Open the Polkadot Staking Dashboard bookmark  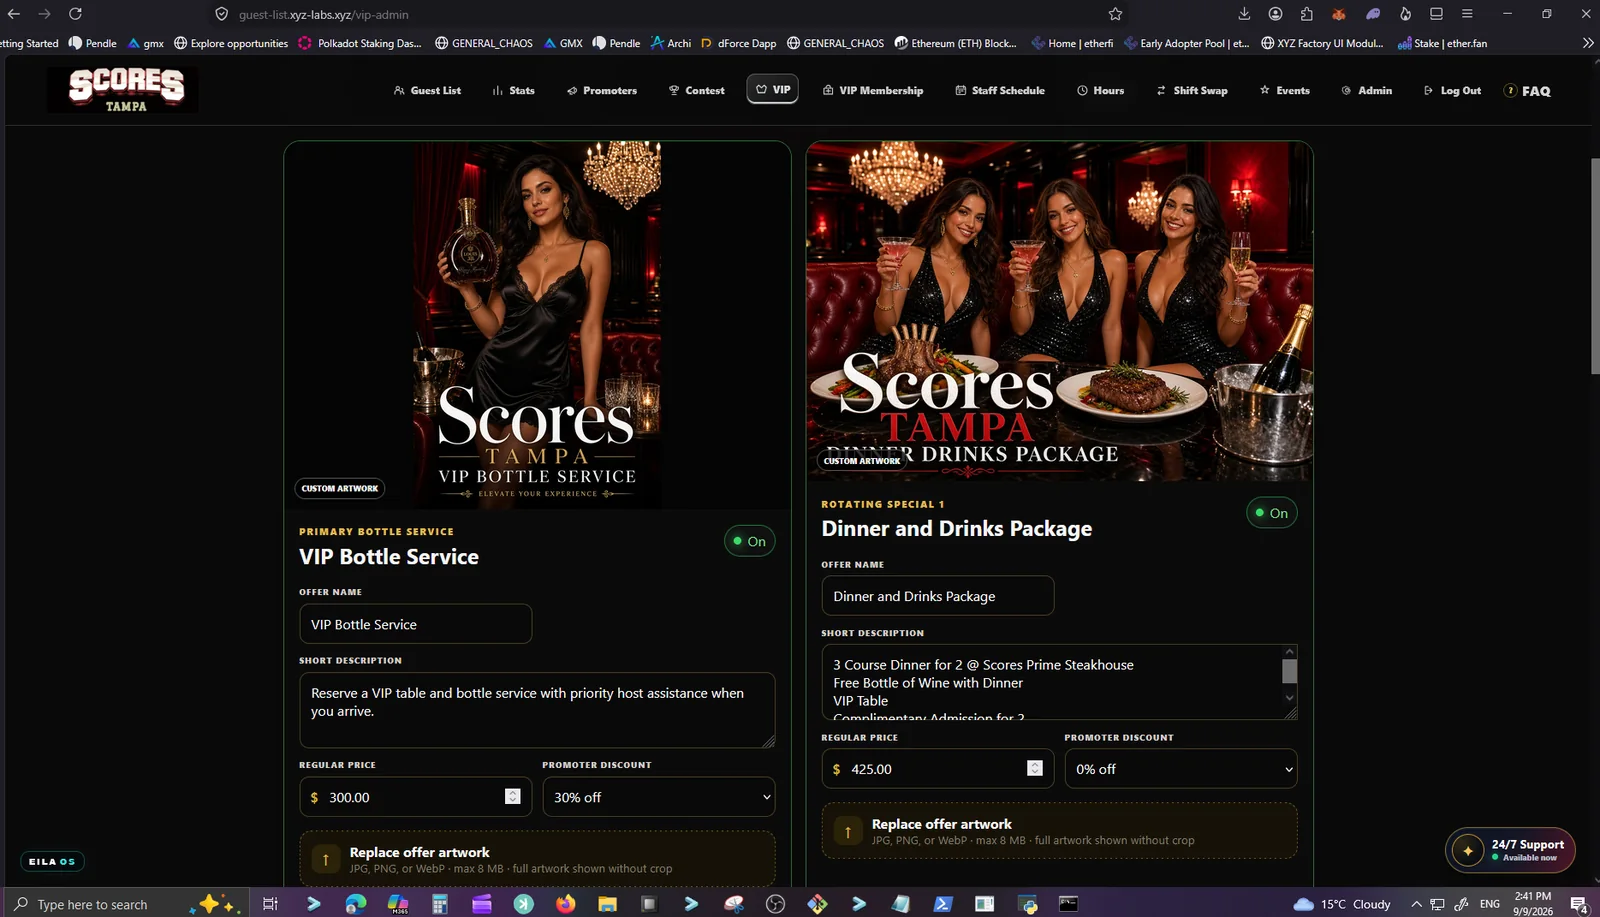360,43
